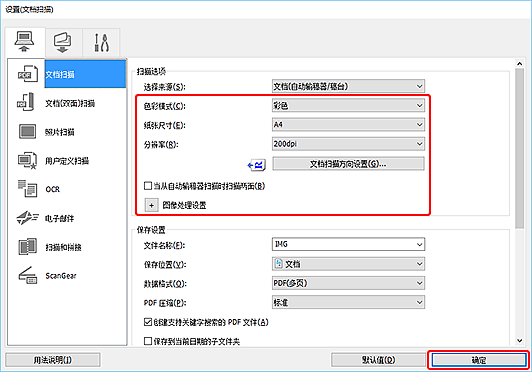Image resolution: width=532 pixels, height=372 pixels.
Task: Click the 确定 OK button
Action: [479, 360]
